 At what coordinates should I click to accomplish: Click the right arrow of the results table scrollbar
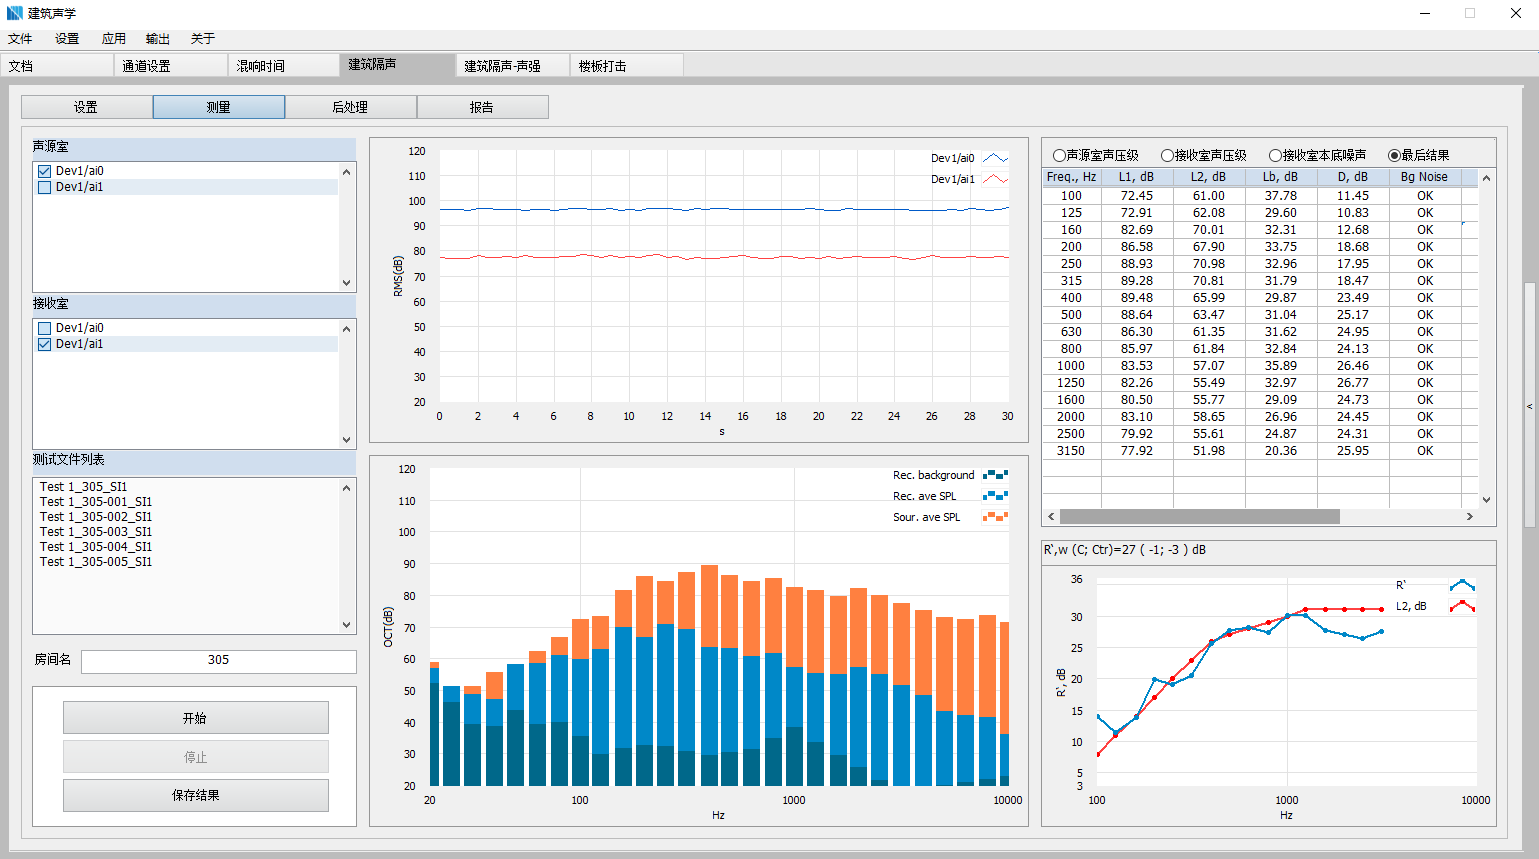pos(1469,517)
